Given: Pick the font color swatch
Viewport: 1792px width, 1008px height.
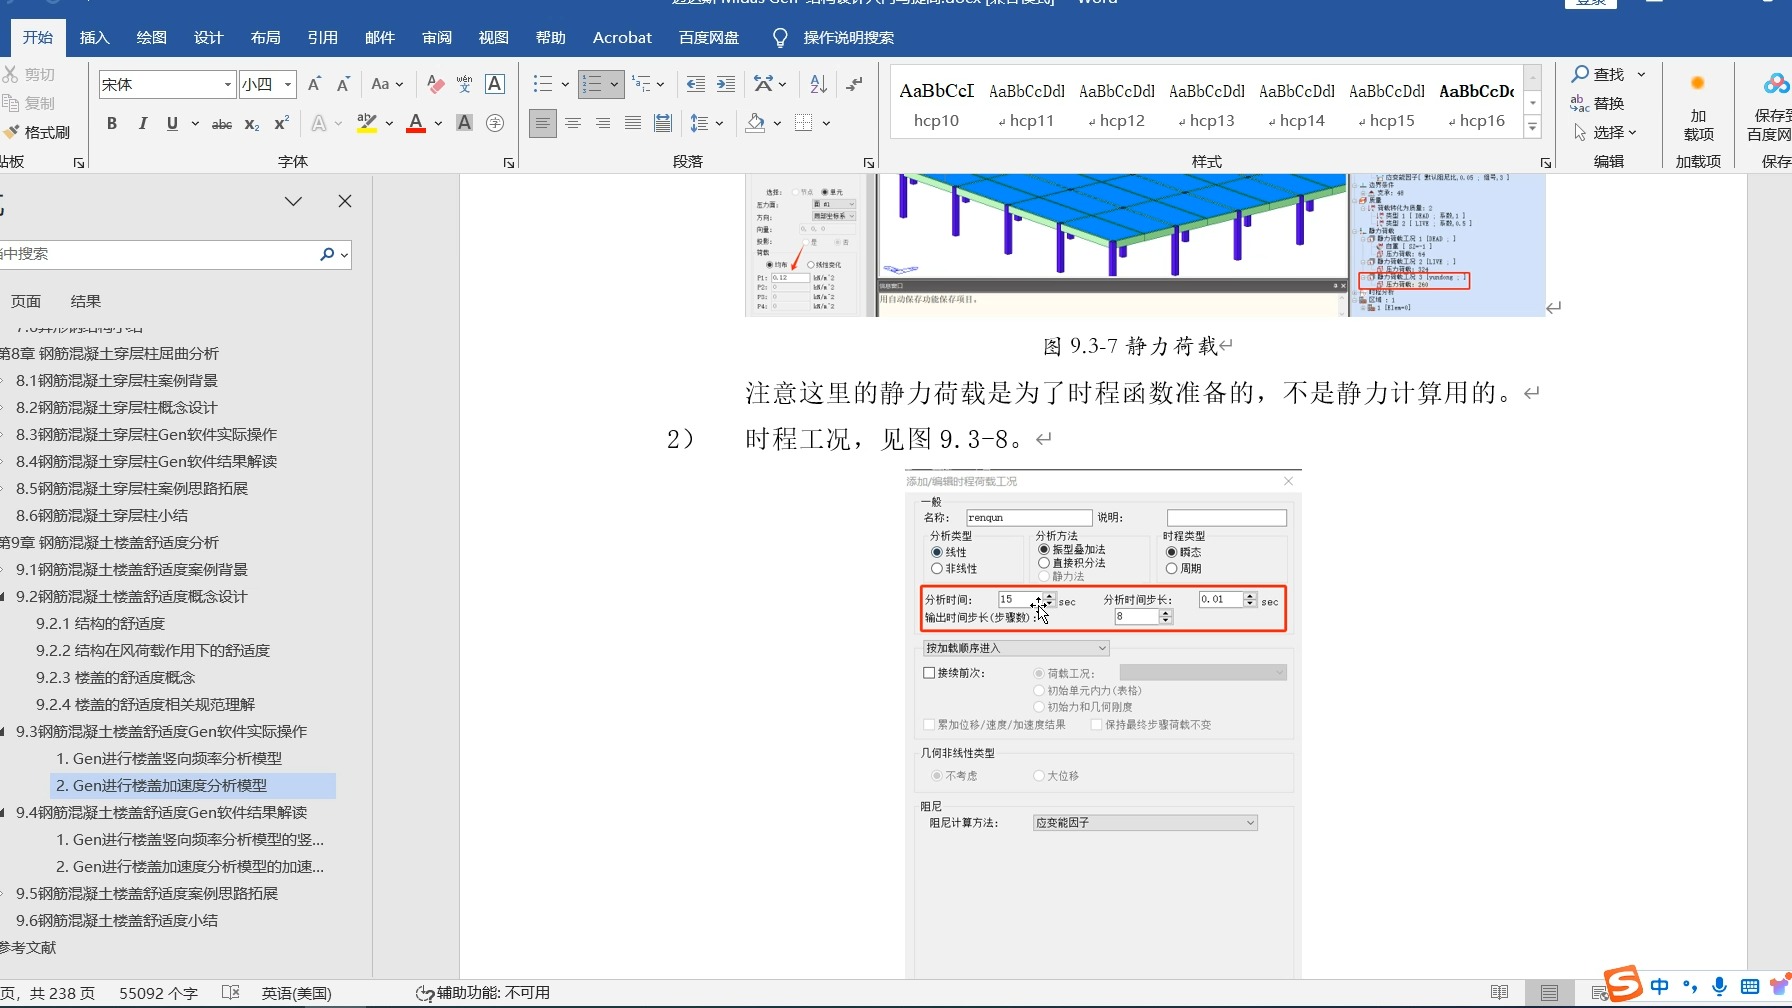Looking at the screenshot, I should 415,124.
